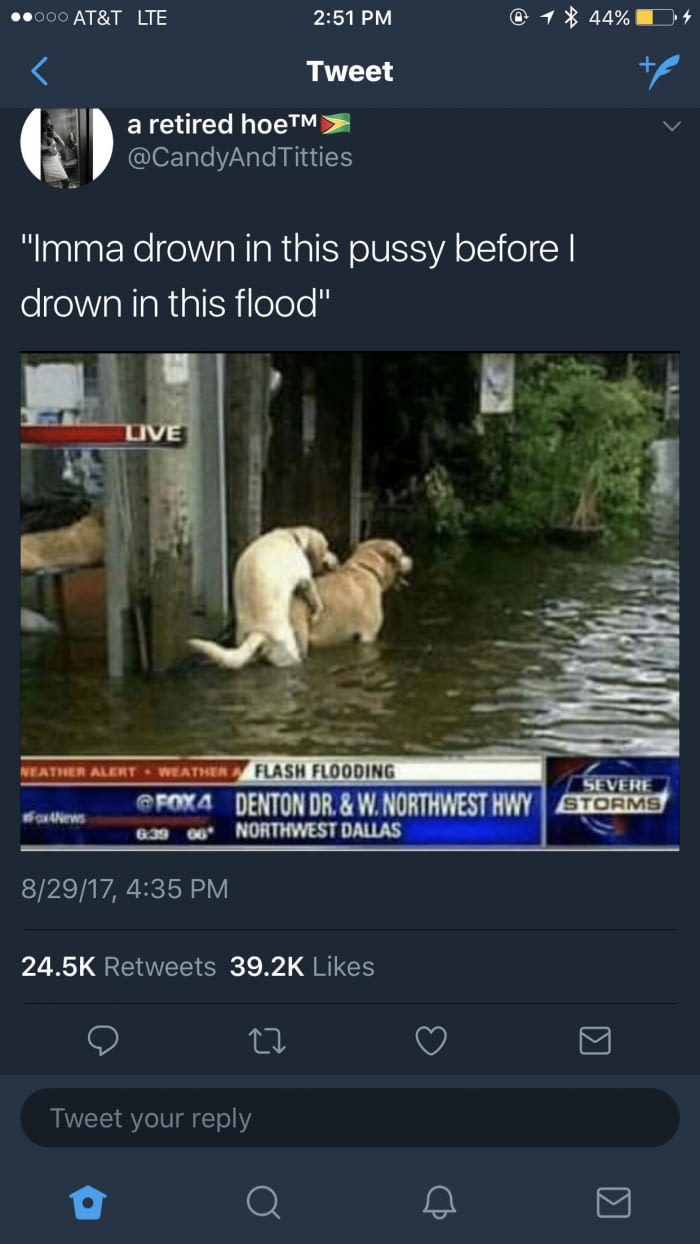Tap the 8/29/17 timestamp text
The width and height of the screenshot is (700, 1244).
coord(124,888)
